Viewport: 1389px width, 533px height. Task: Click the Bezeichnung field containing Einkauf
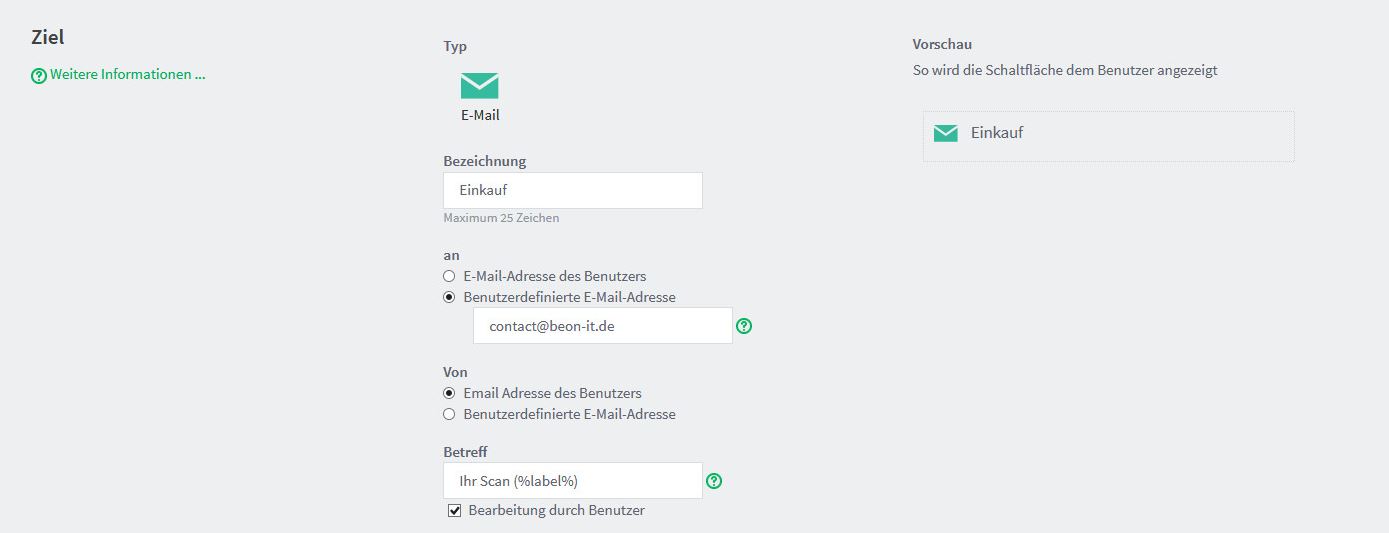(572, 190)
